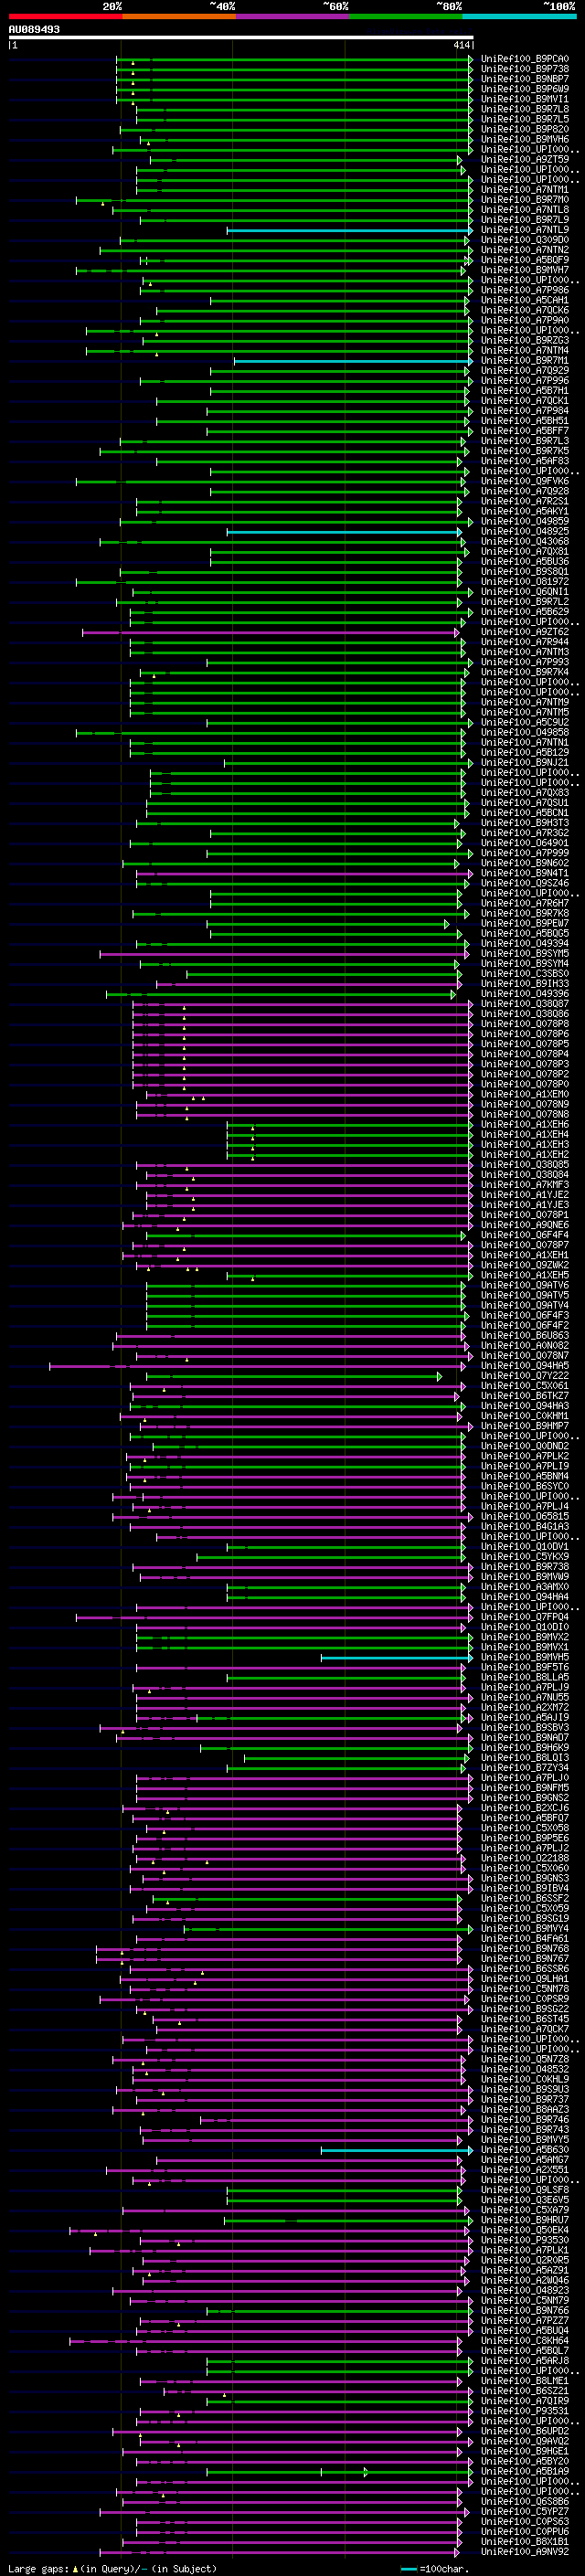Select hit UniRef100_Q38Q87
The image size is (585, 2576).
click(524, 1004)
